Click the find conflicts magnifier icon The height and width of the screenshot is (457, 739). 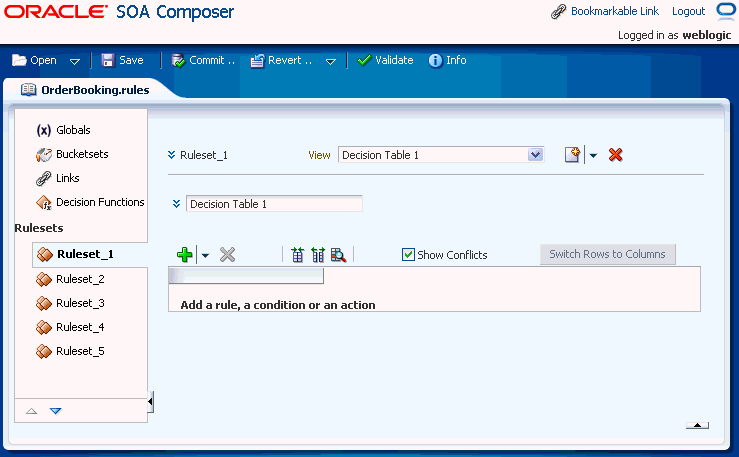(x=338, y=255)
